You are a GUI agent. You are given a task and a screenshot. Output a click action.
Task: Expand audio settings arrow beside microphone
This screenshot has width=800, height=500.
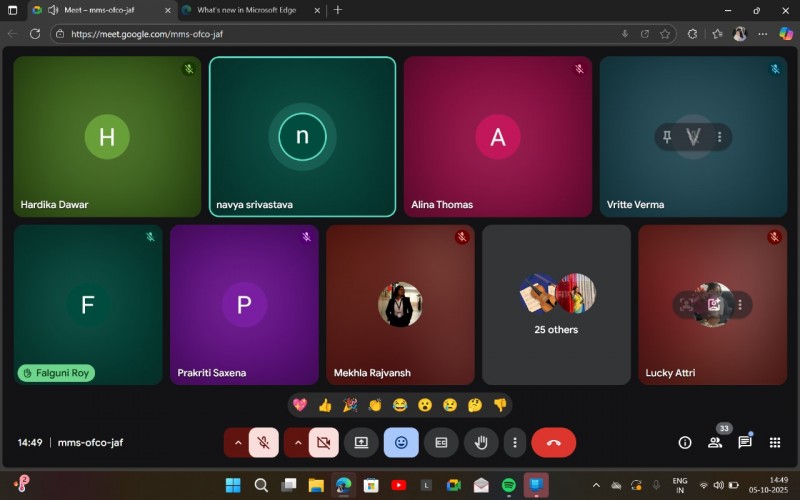(x=237, y=442)
